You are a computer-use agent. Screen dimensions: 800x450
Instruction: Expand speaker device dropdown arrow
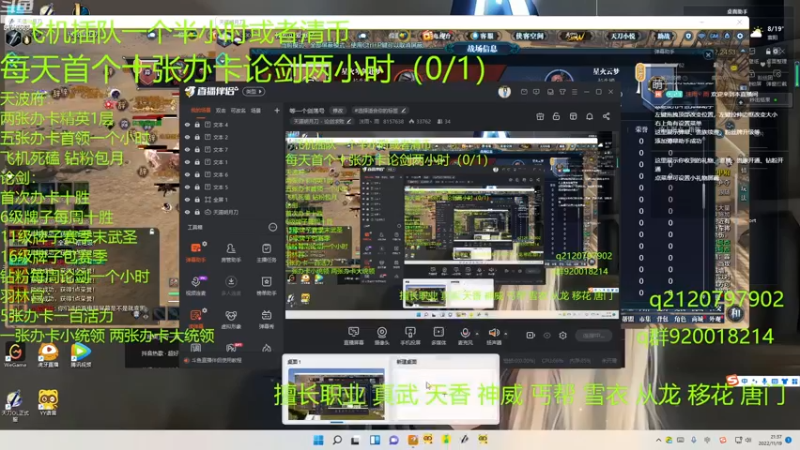(506, 334)
